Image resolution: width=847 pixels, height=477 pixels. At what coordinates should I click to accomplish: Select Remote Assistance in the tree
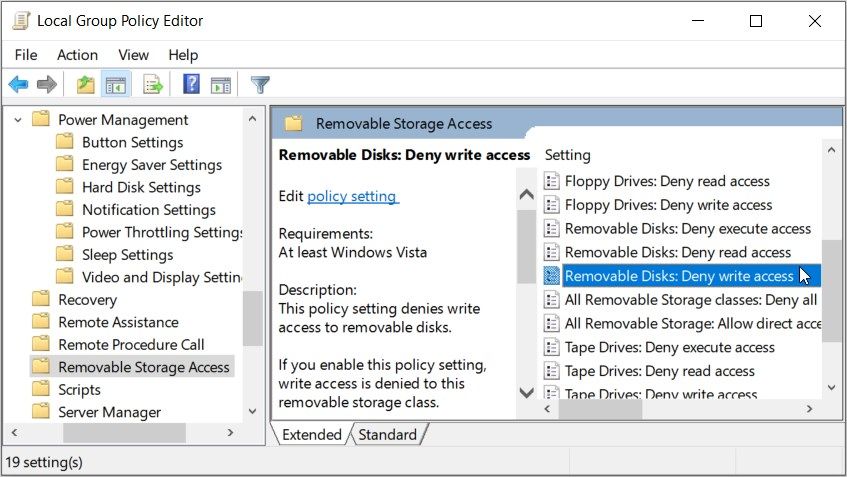point(118,322)
